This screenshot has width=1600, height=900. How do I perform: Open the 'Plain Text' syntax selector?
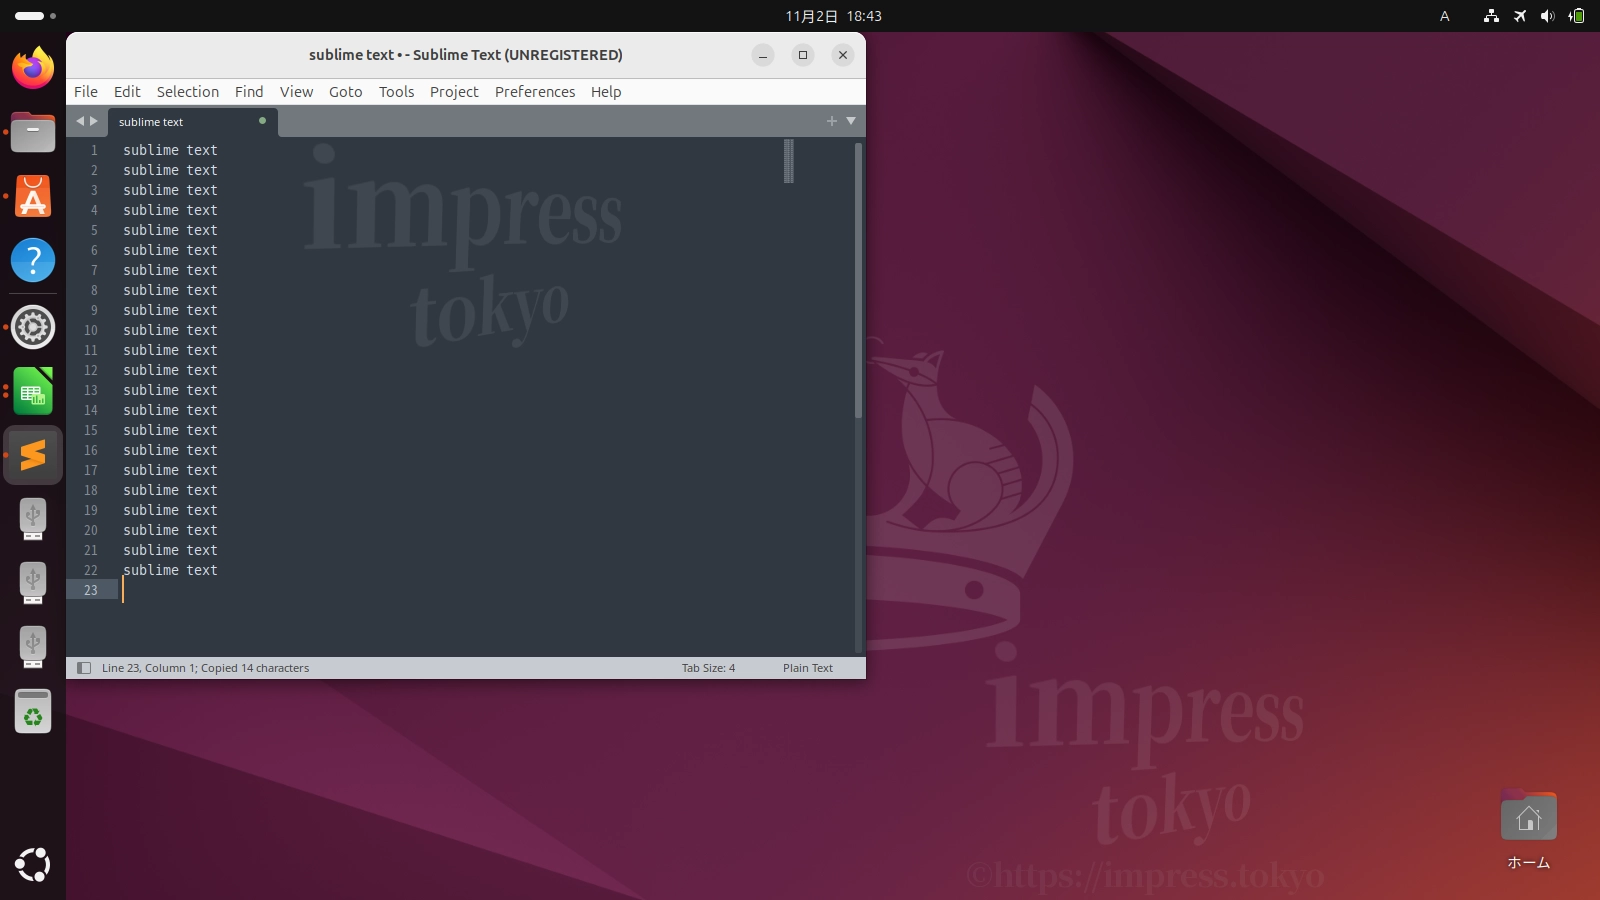pyautogui.click(x=808, y=668)
